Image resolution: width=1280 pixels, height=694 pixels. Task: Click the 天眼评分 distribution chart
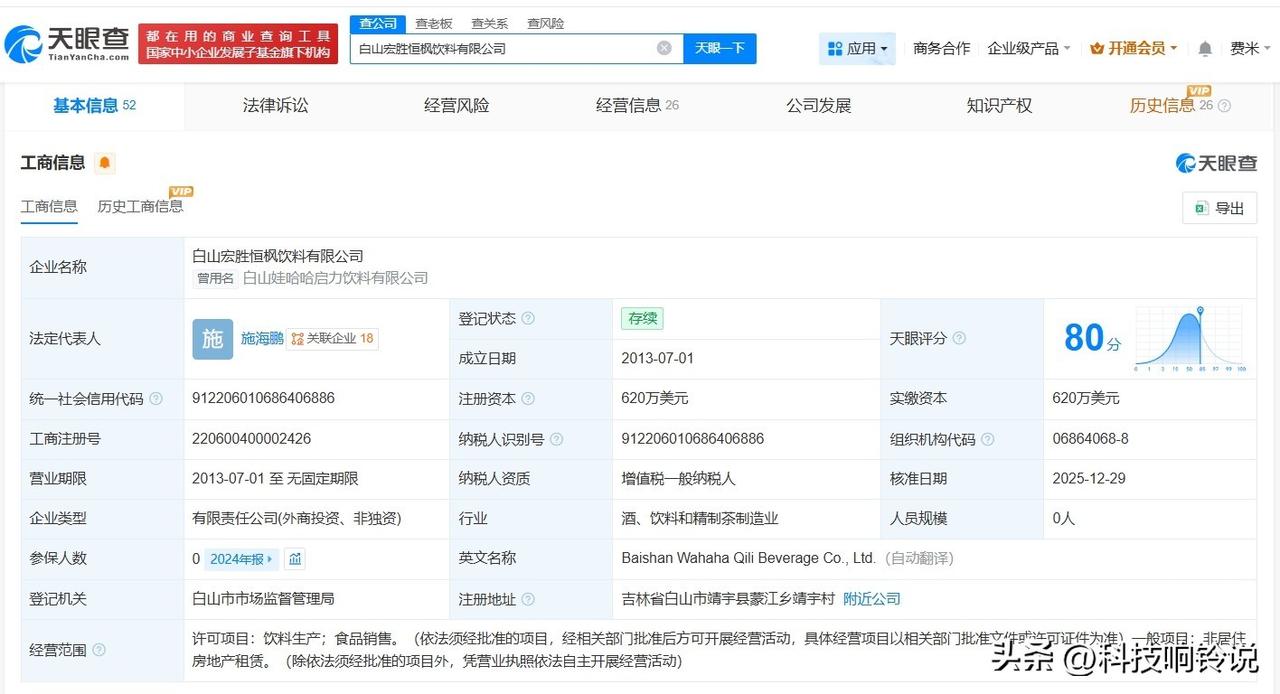coord(1190,339)
